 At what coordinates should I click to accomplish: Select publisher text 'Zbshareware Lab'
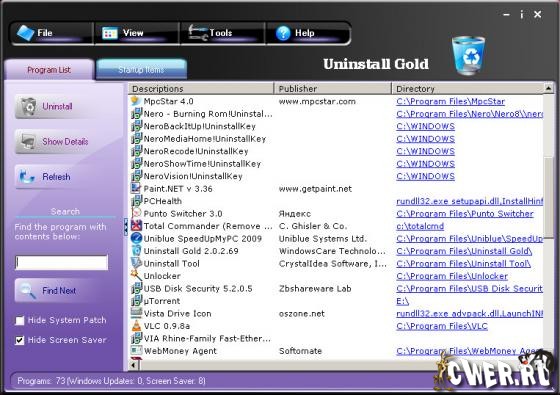(x=315, y=289)
